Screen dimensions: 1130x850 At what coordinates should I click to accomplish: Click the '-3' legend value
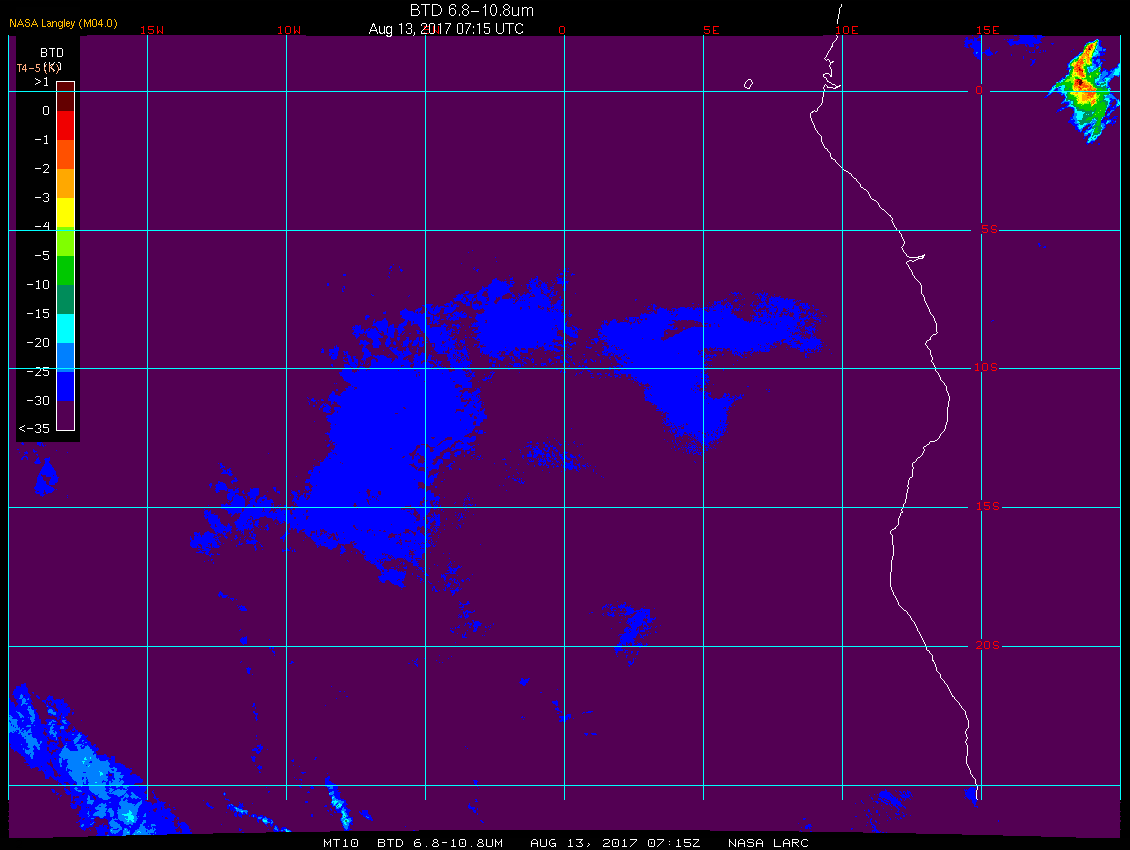[x=42, y=198]
